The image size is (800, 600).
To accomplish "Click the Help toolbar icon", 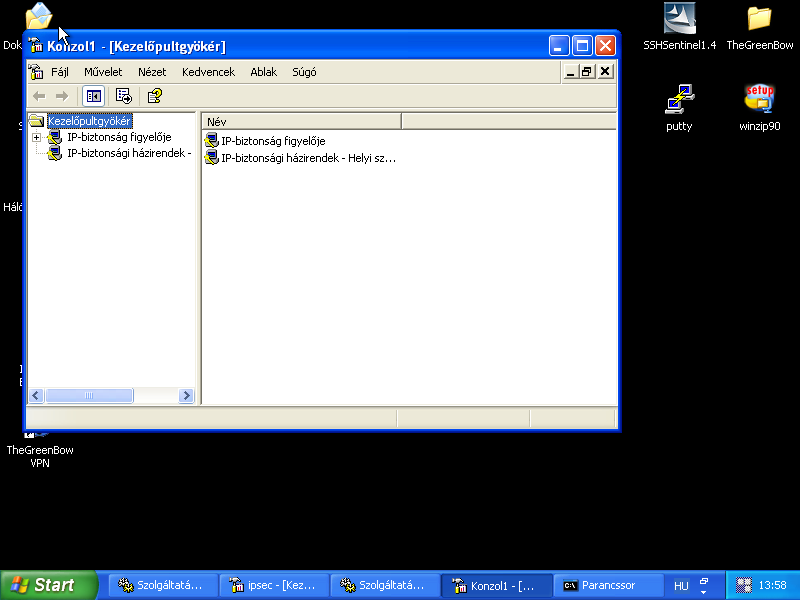I will pos(155,96).
